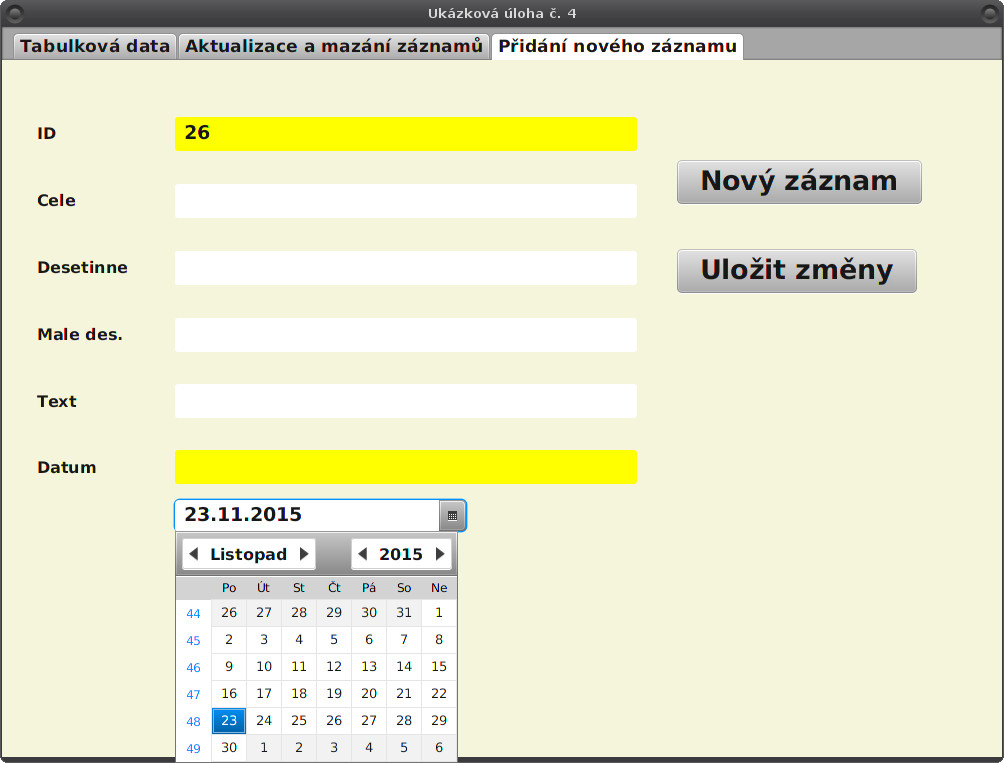1004x763 pixels.
Task: Select the highlighted day 23 in the calendar
Action: 228,720
